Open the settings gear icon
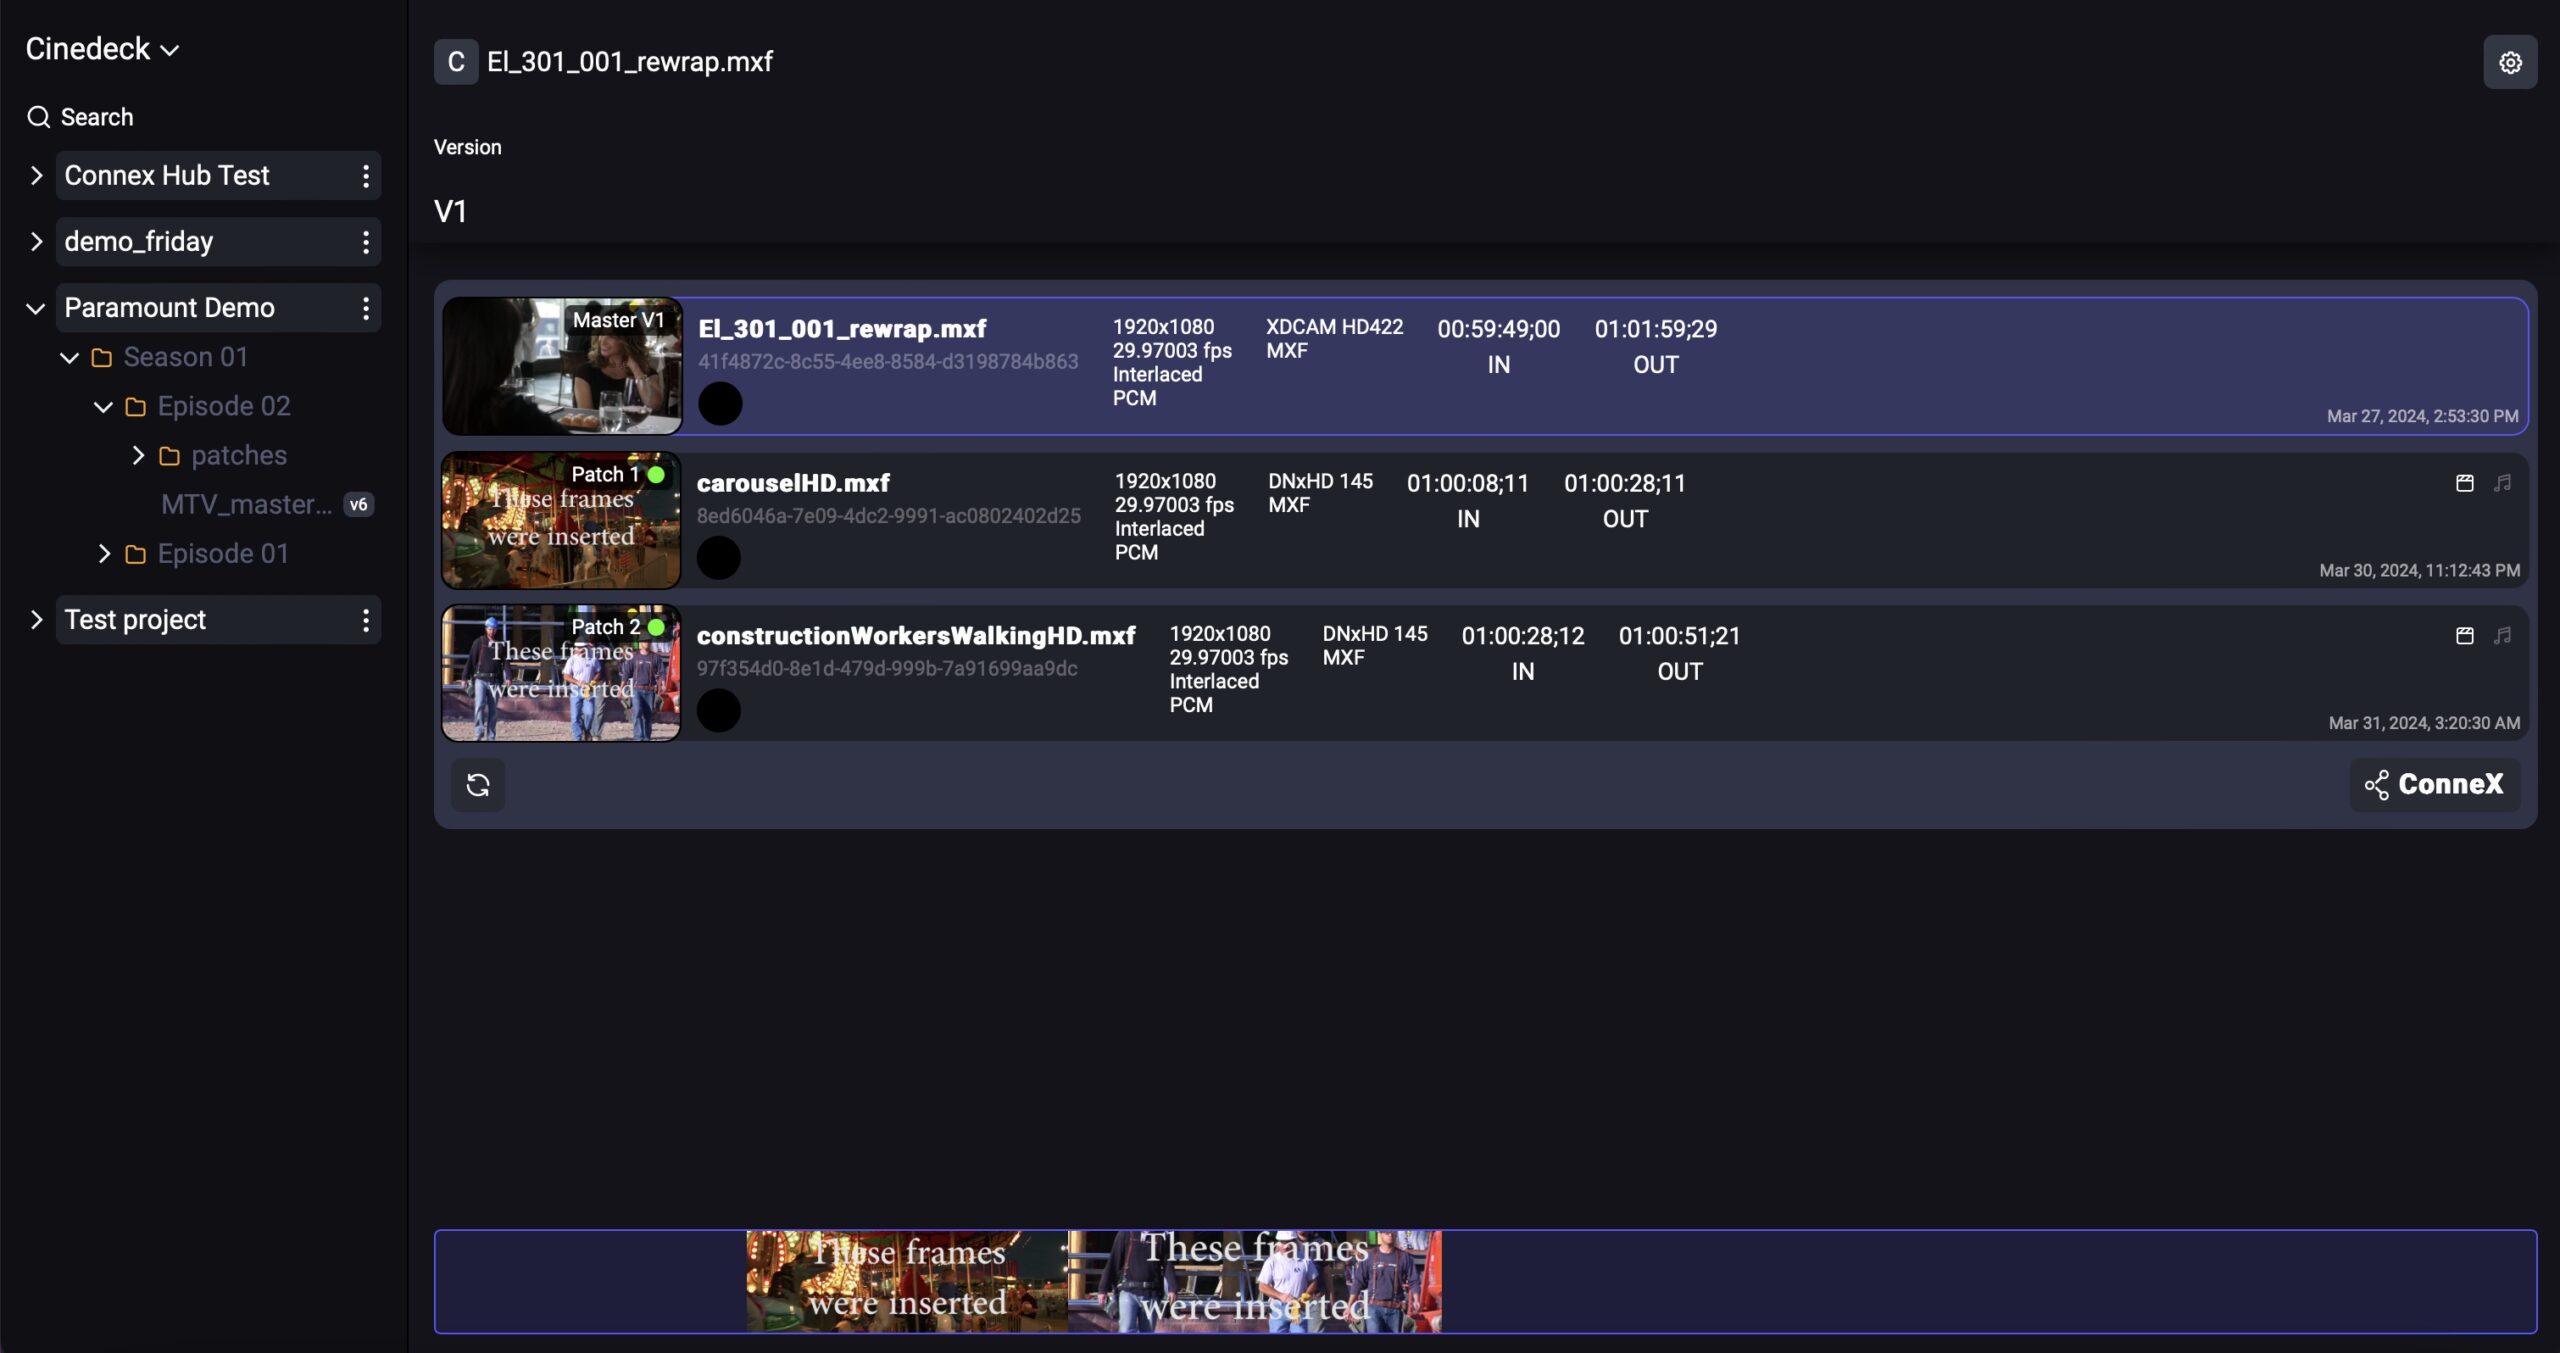The image size is (2560, 1353). click(2509, 63)
